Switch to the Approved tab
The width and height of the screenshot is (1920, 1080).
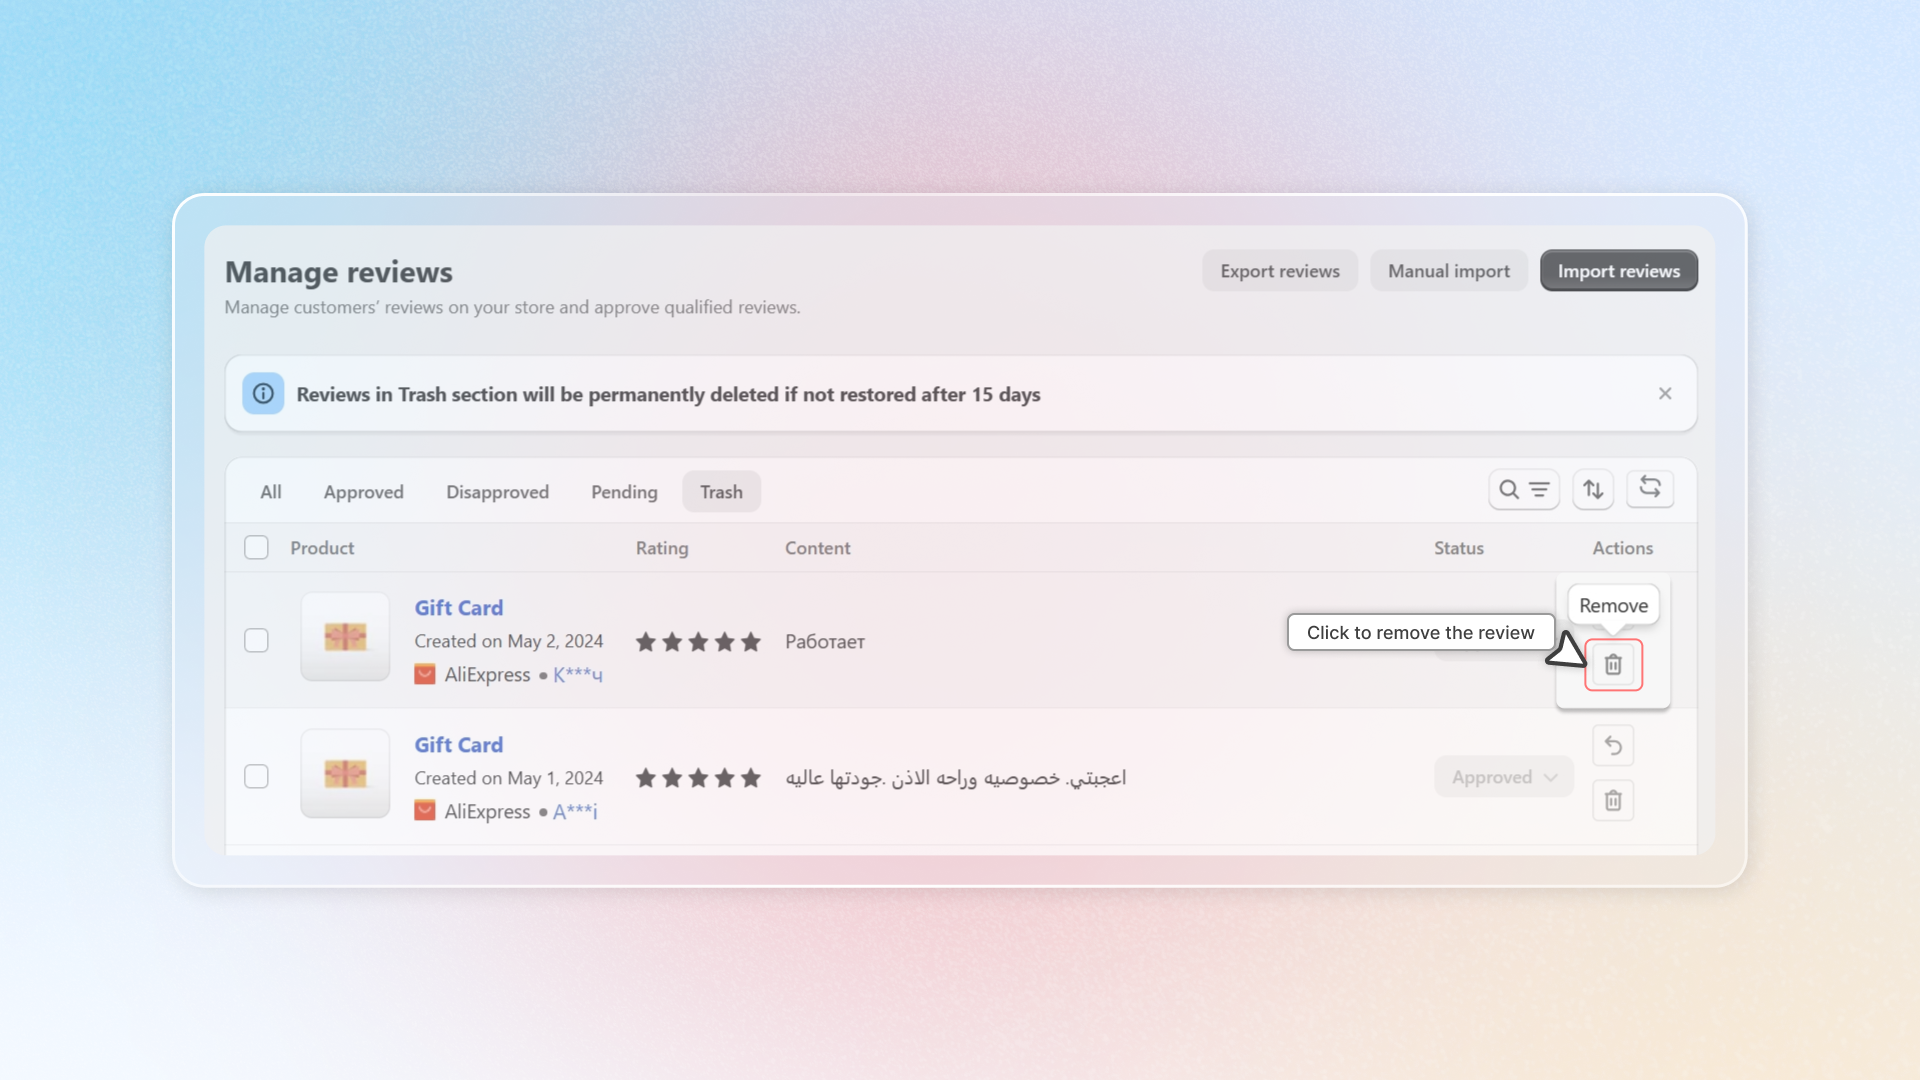click(363, 492)
